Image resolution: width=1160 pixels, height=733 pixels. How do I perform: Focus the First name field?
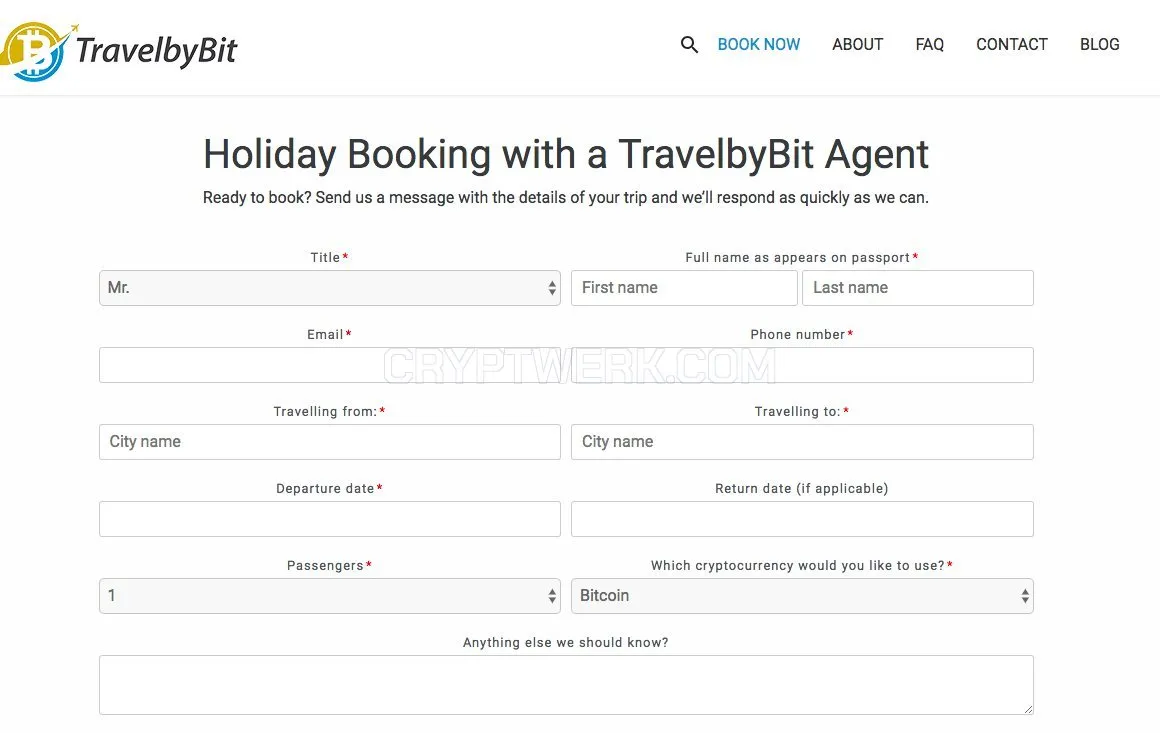coord(684,288)
